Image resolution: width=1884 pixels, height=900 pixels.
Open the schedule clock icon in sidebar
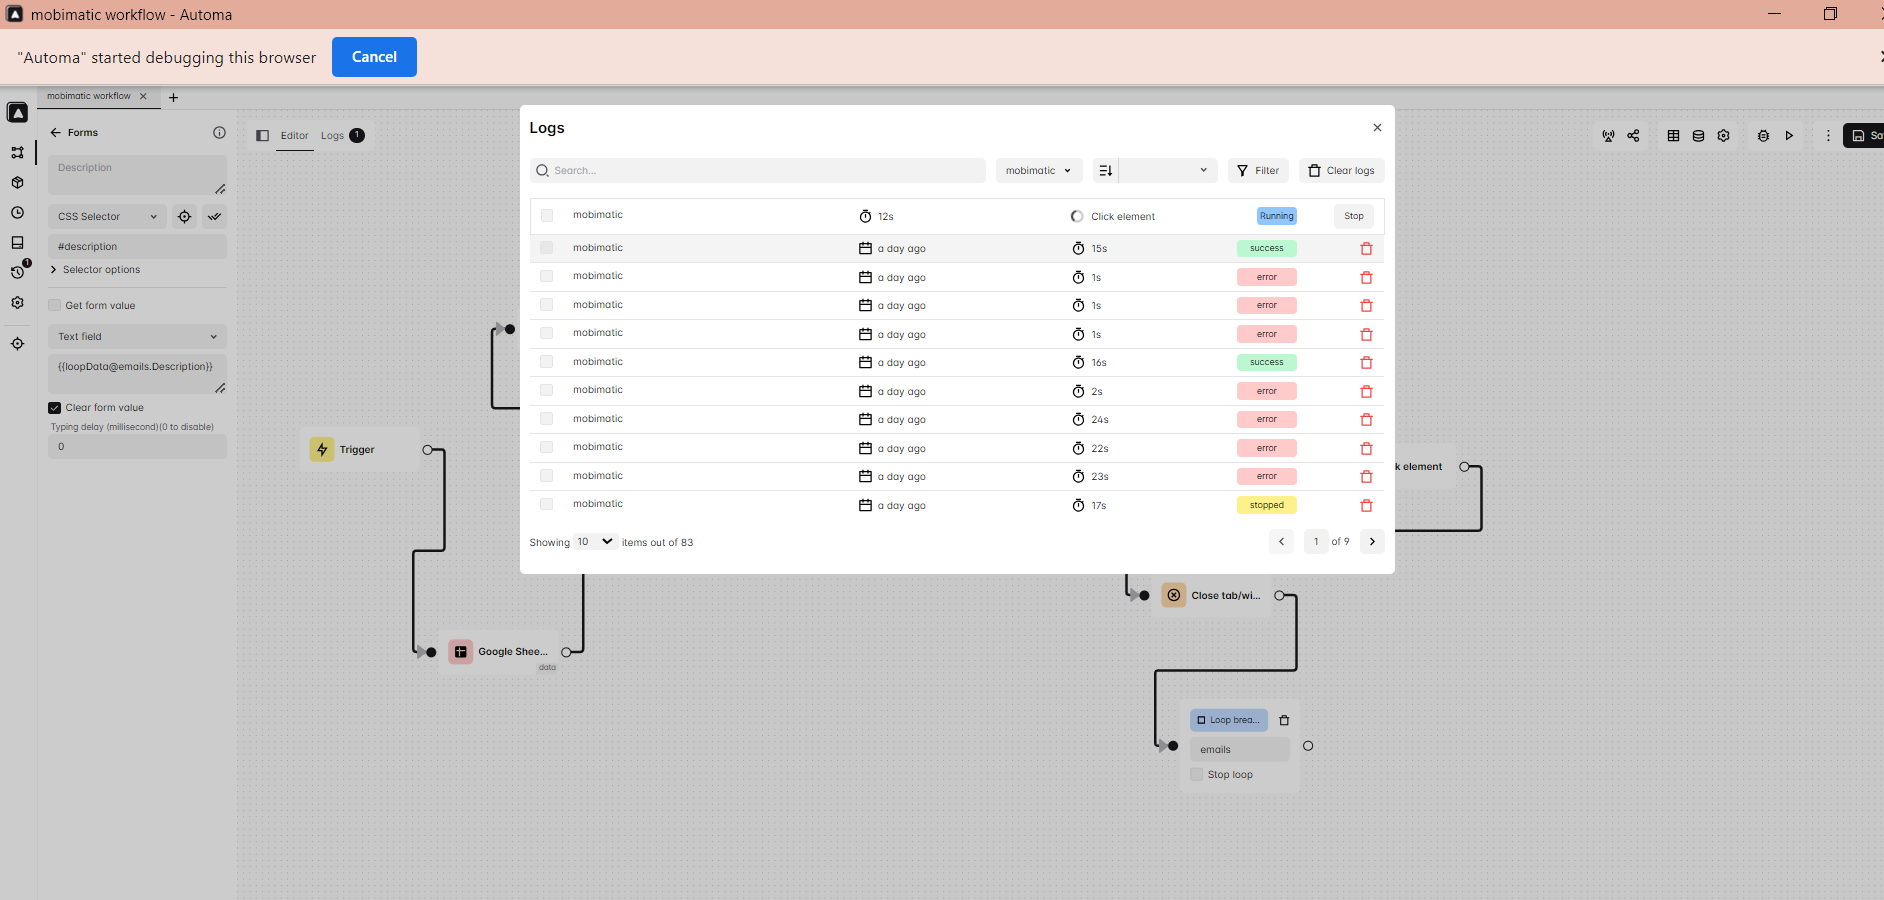pos(17,213)
